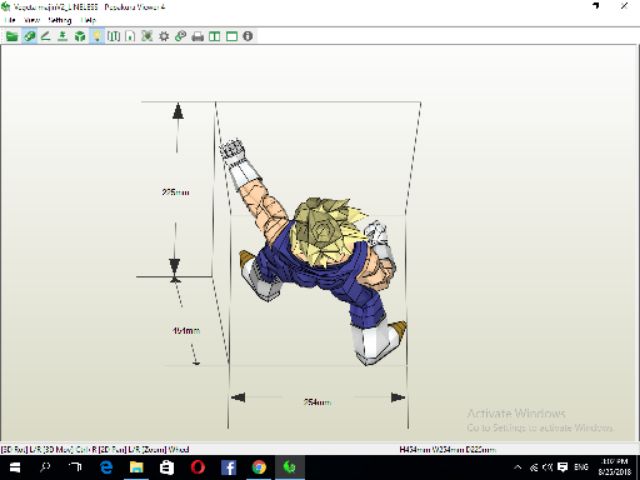Click the volume speaker tray icon
The image size is (640, 480).
547,468
